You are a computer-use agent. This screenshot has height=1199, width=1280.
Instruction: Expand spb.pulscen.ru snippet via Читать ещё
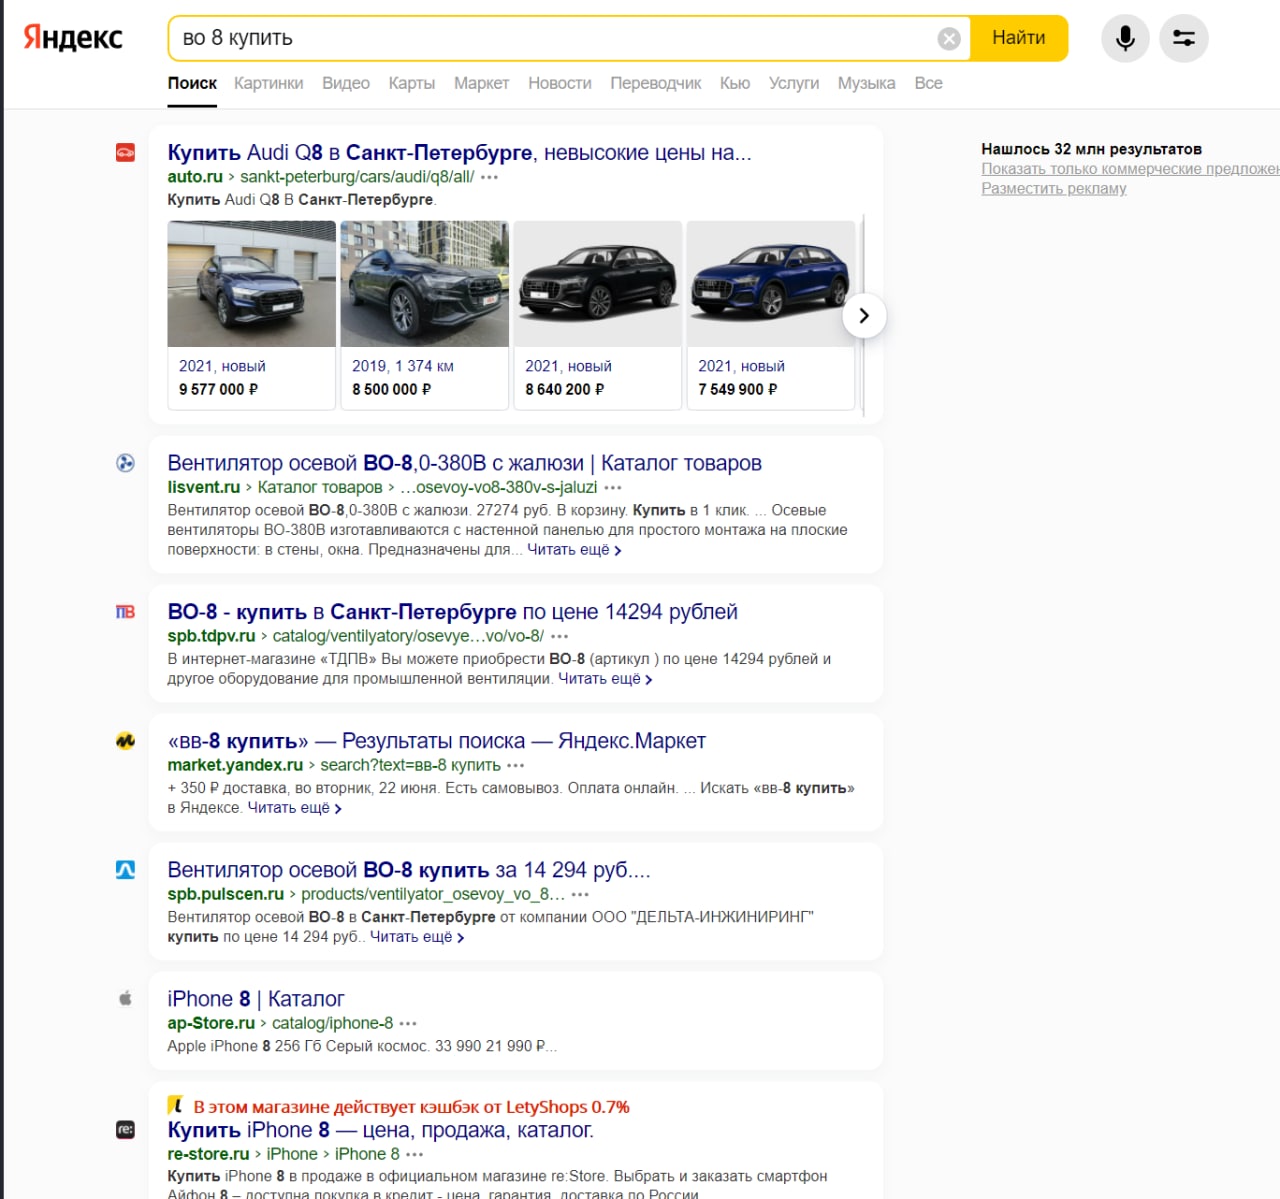tap(417, 937)
